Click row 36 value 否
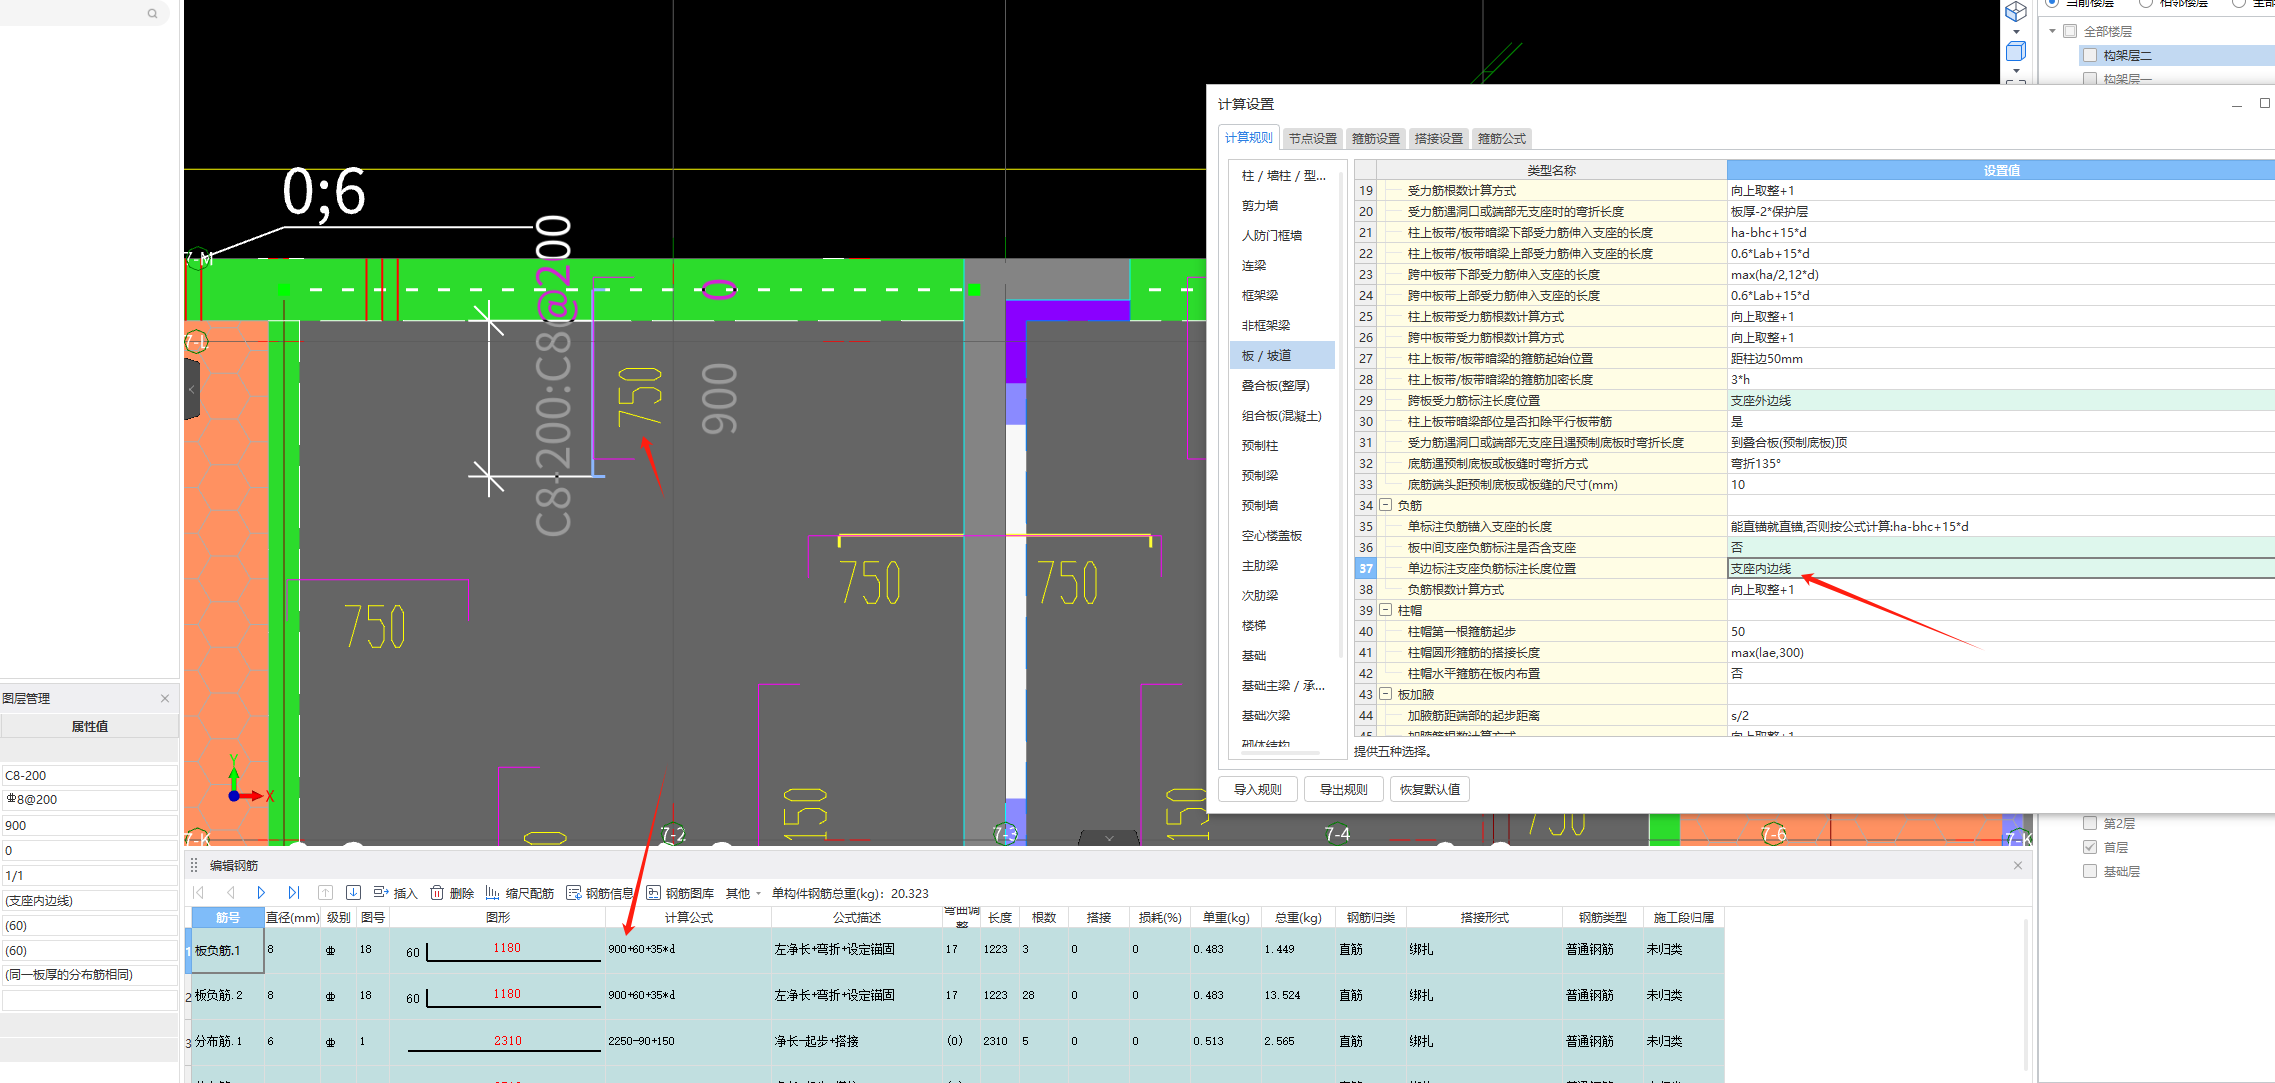This screenshot has width=2275, height=1083. point(2001,547)
